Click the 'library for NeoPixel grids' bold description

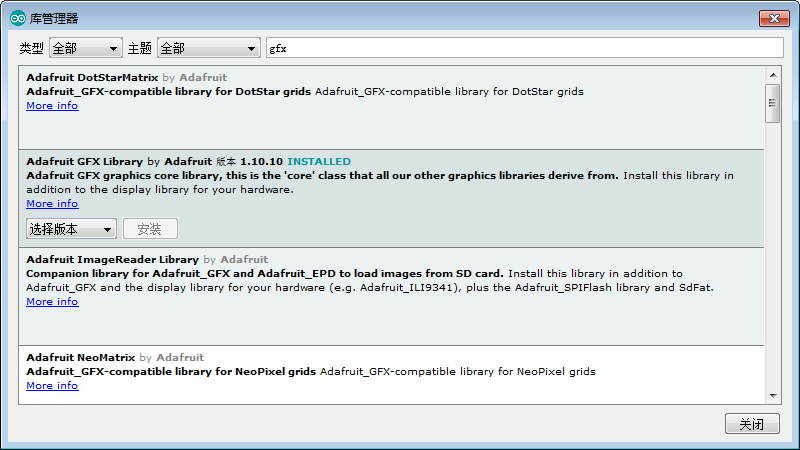[171, 371]
